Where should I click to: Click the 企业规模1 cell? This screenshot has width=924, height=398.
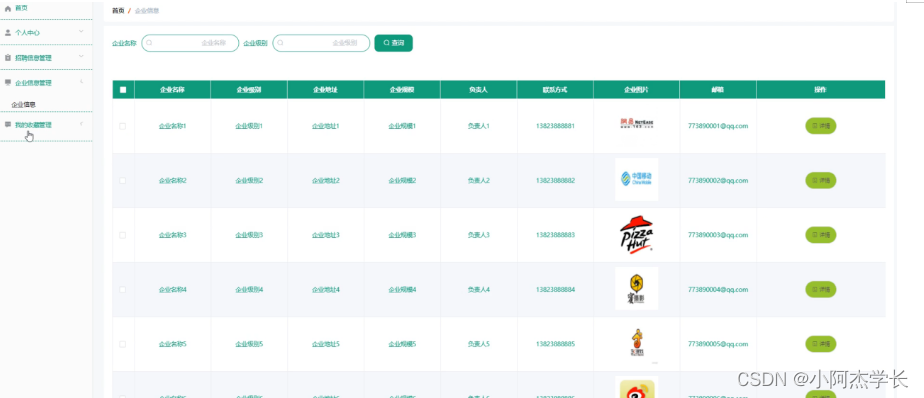[402, 126]
